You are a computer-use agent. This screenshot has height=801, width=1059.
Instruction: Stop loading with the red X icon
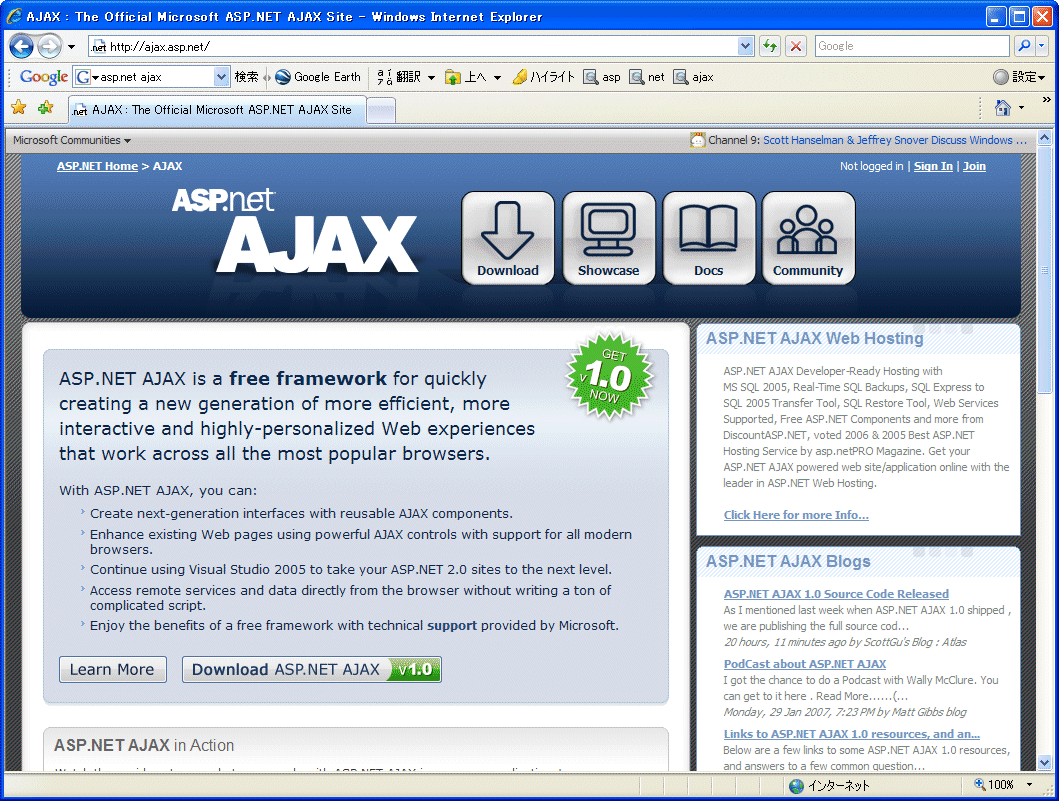click(796, 47)
